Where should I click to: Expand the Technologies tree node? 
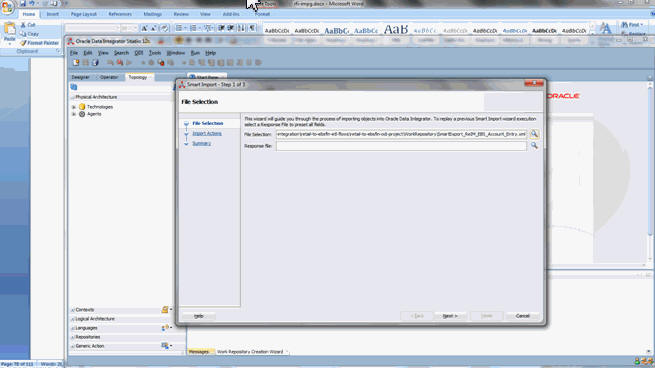74,107
